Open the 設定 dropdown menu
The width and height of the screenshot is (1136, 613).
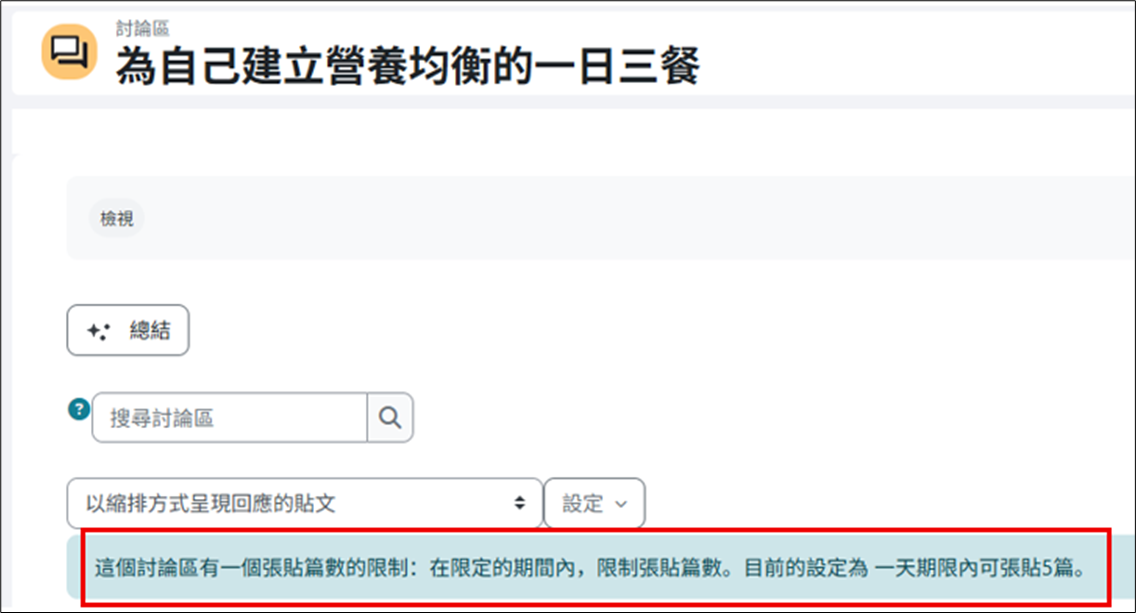click(x=594, y=503)
